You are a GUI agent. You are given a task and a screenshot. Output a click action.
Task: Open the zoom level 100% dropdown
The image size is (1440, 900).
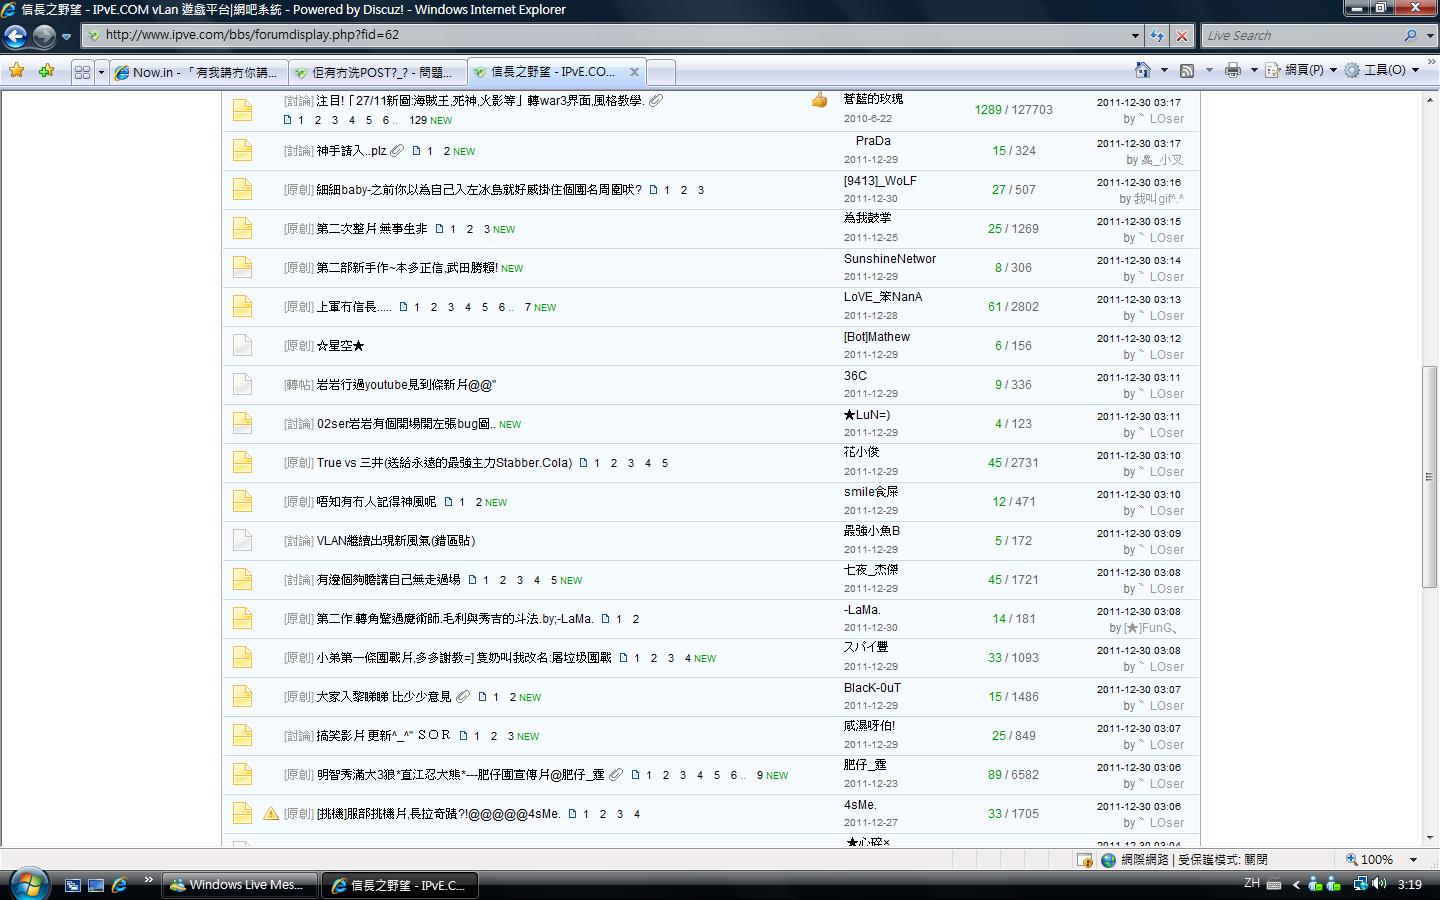(1413, 859)
